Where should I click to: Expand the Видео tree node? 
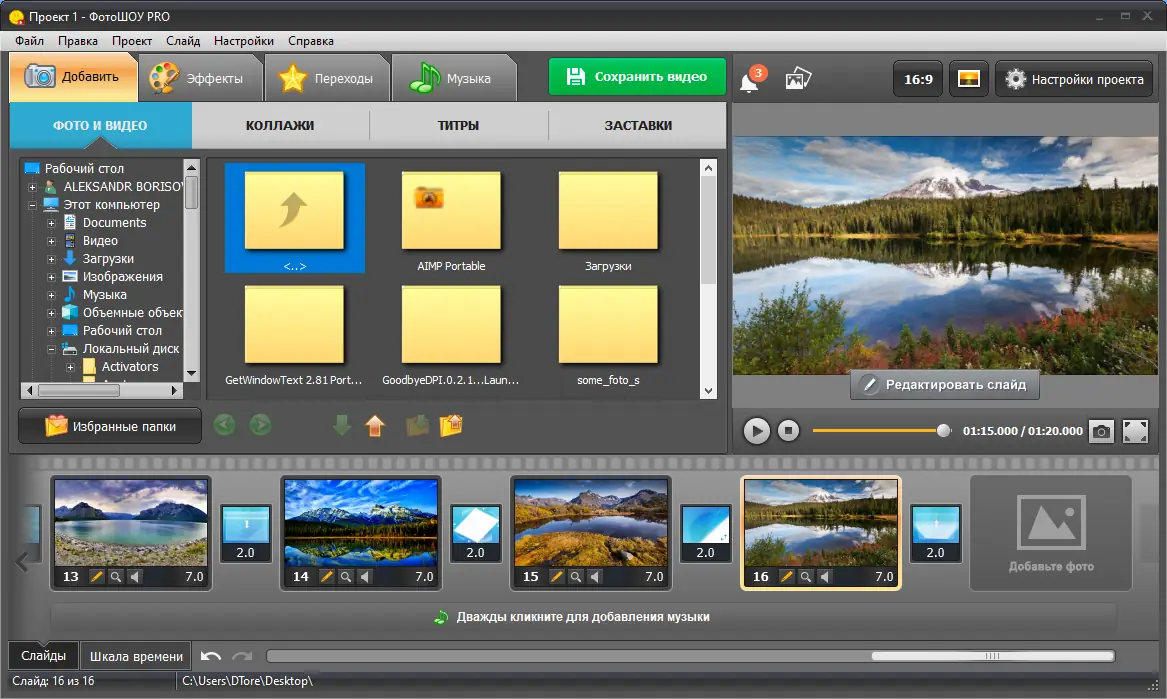click(51, 241)
